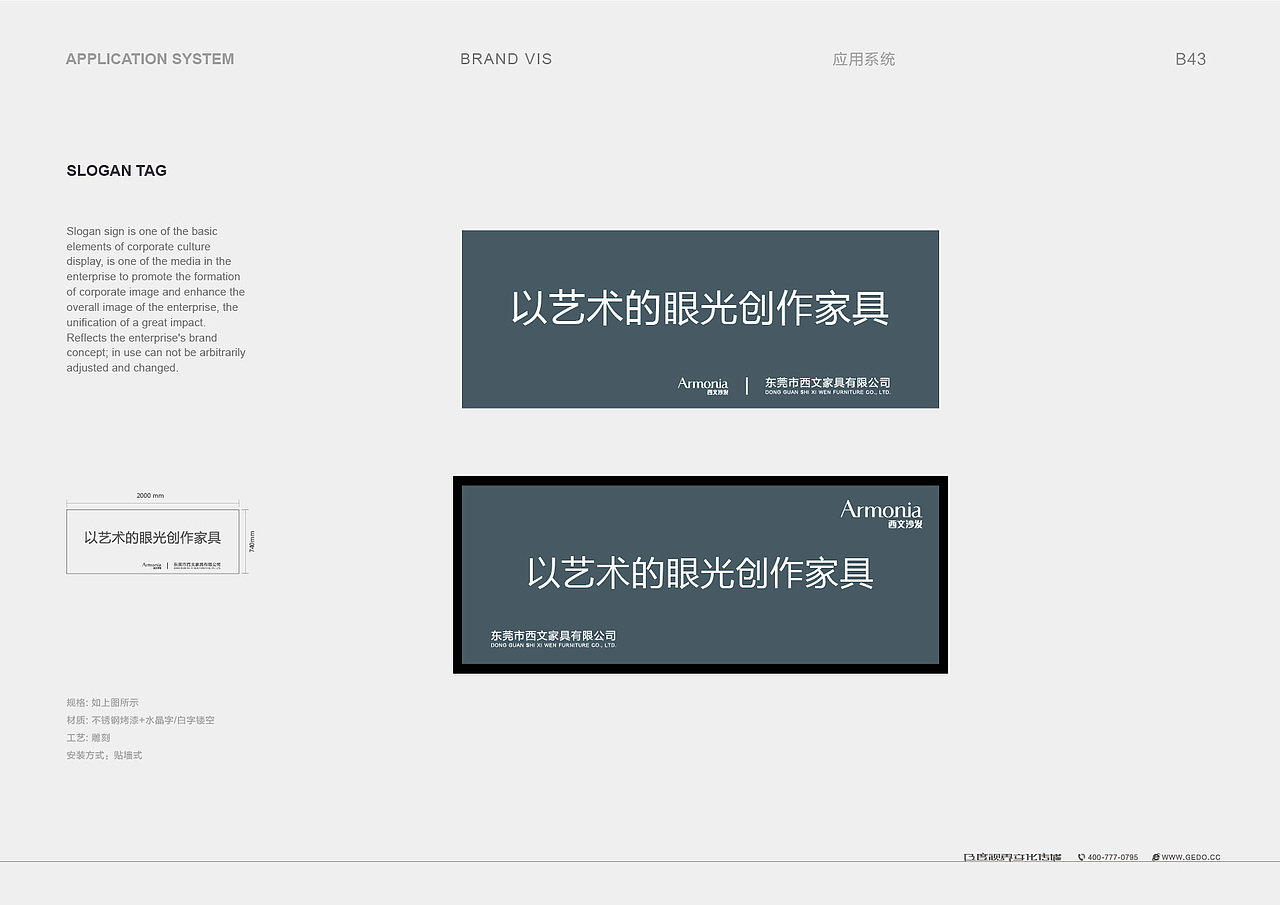
Task: Click the slogan text in the upper sign
Action: (700, 308)
